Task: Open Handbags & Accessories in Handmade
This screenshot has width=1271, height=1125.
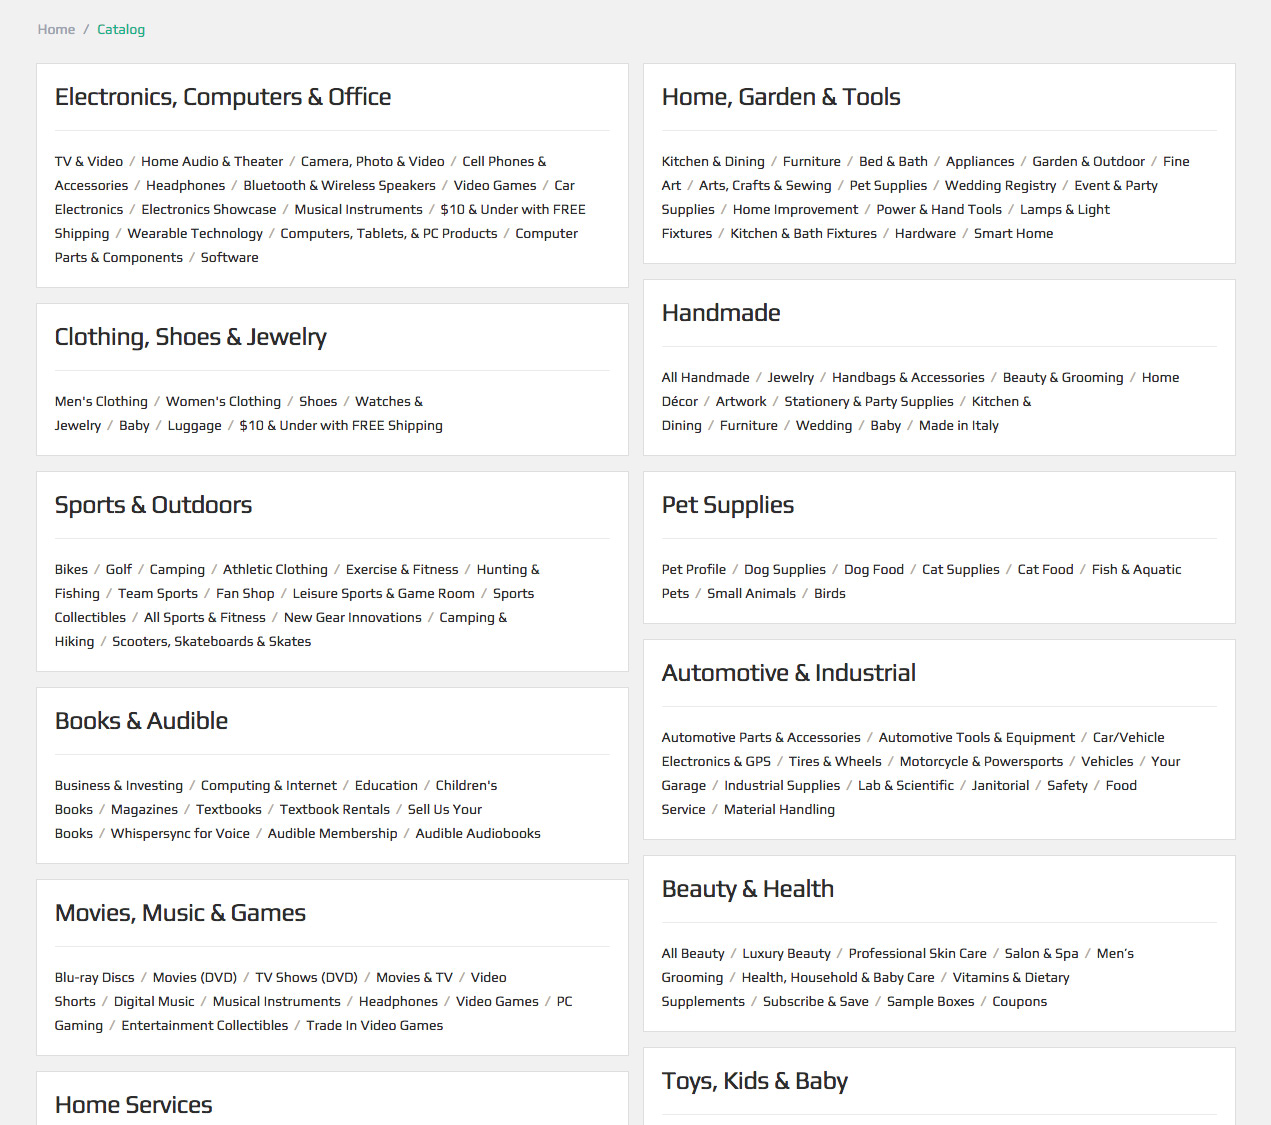Action: [908, 377]
